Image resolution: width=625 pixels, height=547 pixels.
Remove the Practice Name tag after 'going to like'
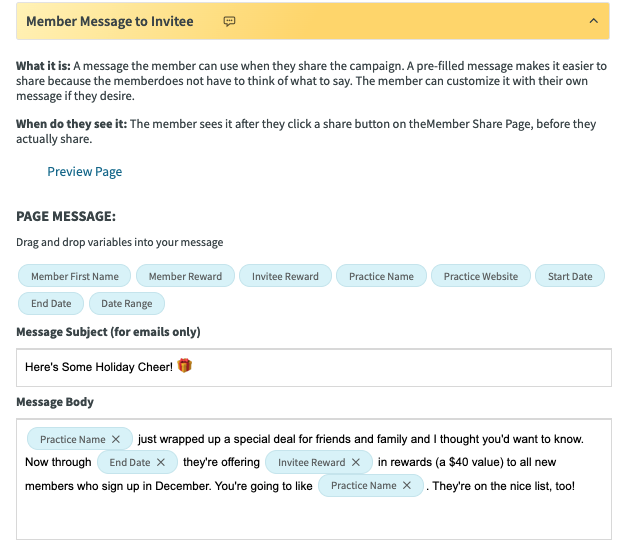tap(407, 485)
